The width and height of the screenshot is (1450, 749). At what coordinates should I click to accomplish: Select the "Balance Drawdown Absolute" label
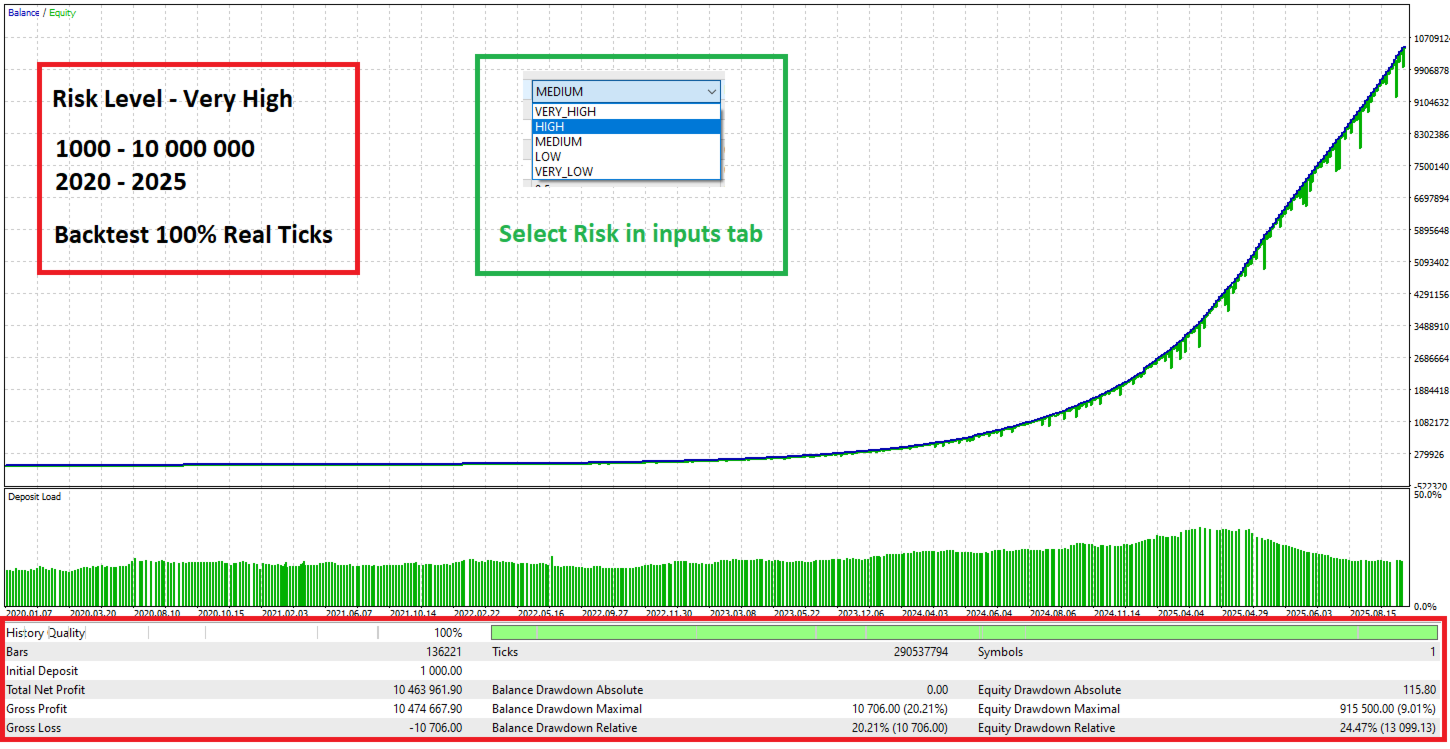[568, 690]
